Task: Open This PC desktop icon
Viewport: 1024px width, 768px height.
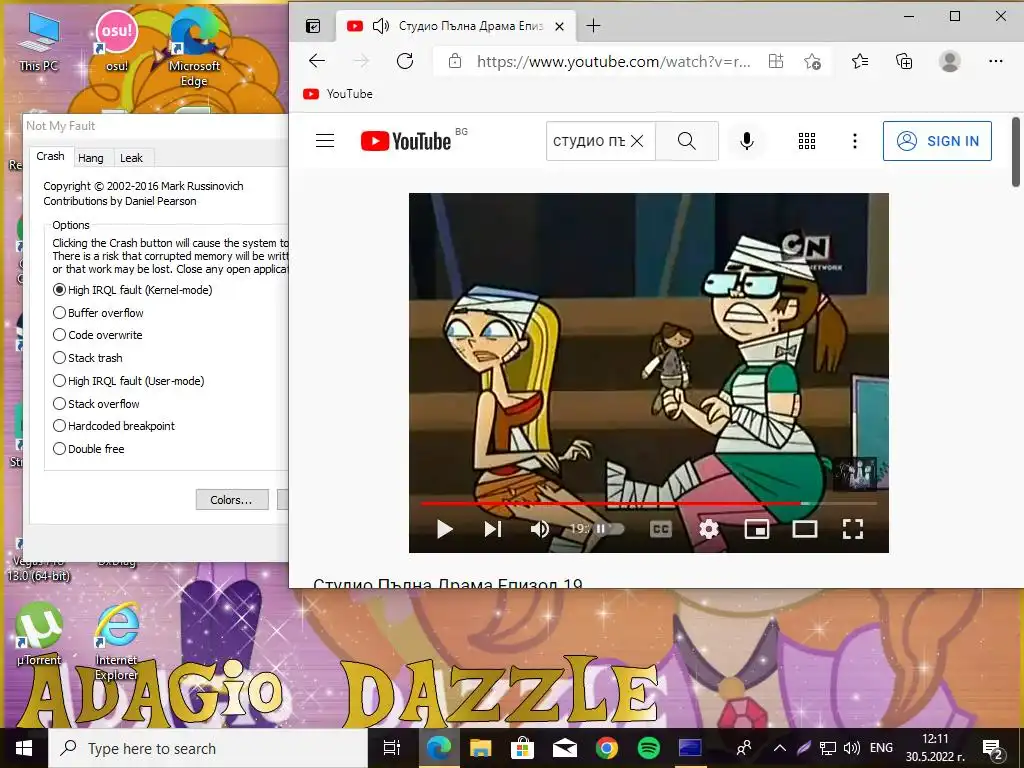Action: pos(39,42)
